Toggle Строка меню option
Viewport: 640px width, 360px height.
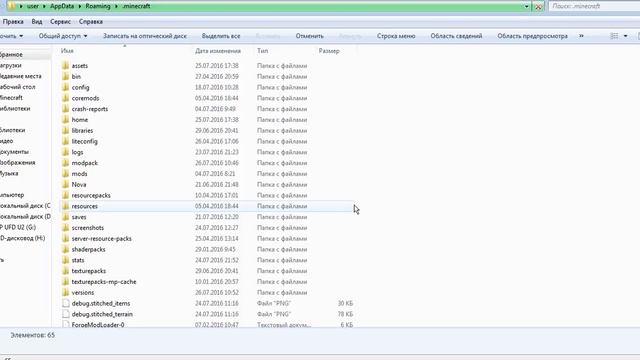coord(396,36)
